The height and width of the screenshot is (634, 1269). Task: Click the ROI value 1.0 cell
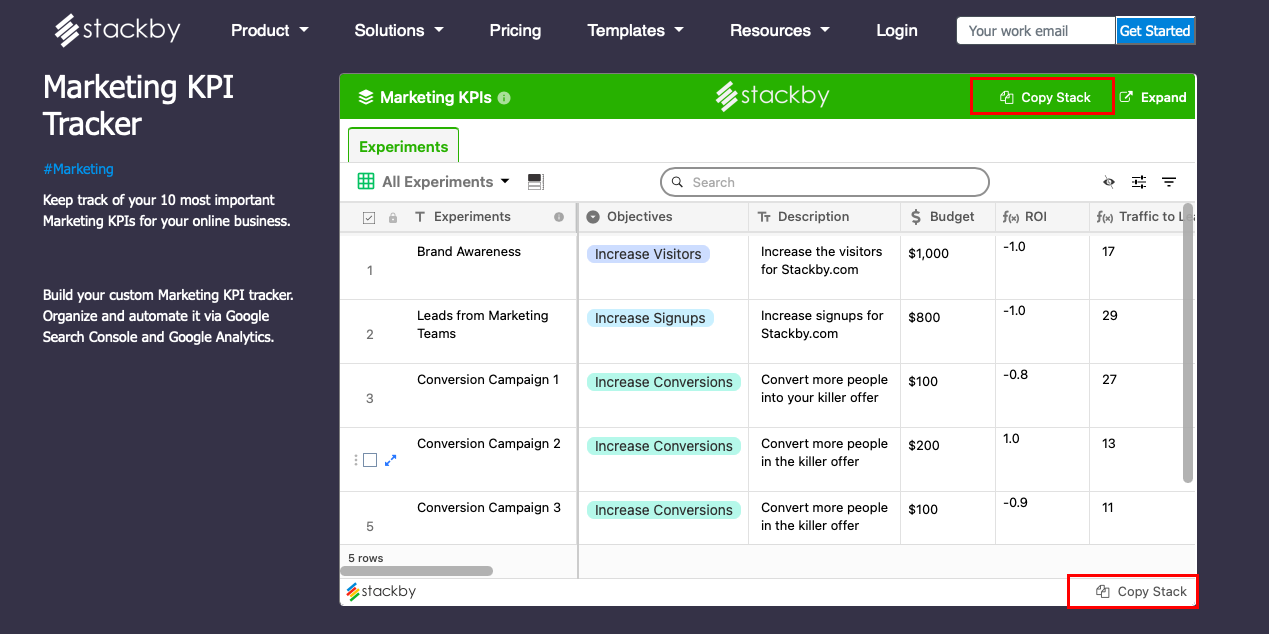[x=1042, y=459]
